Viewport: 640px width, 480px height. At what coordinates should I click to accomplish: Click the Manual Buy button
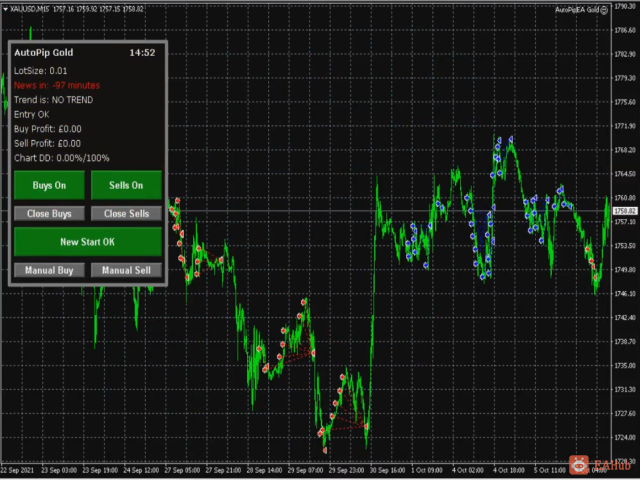pos(49,270)
